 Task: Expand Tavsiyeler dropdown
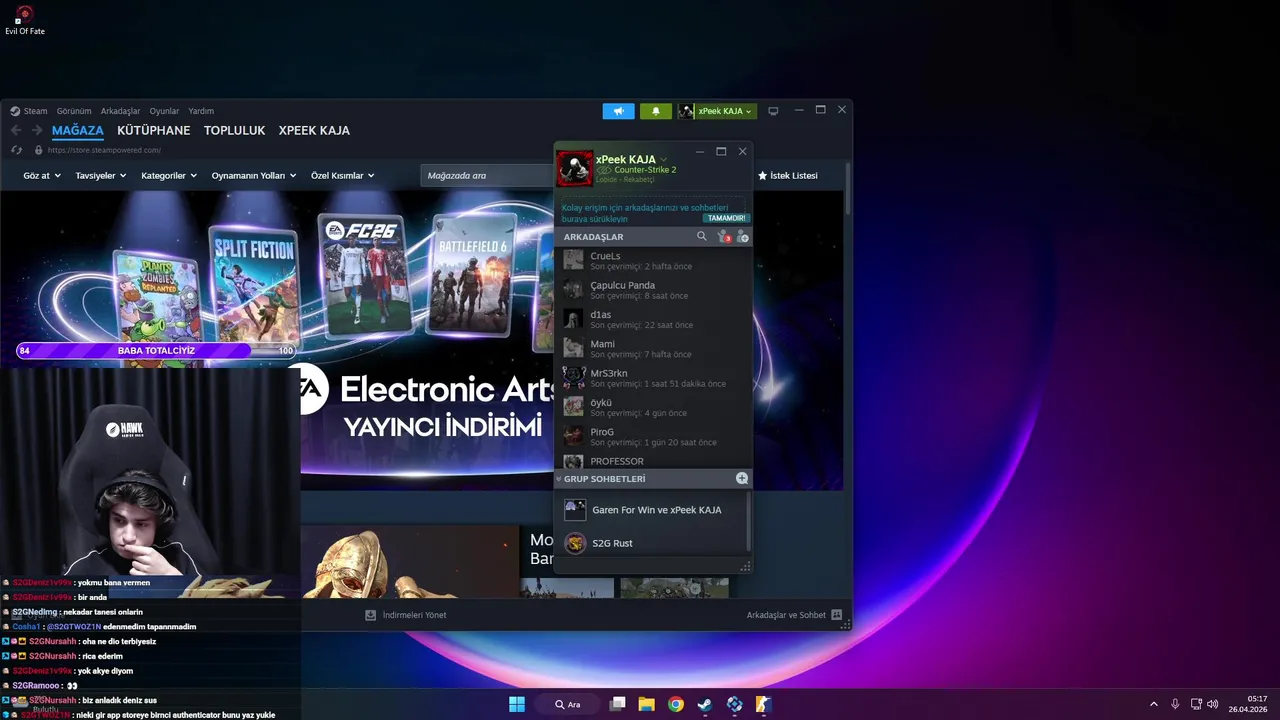(101, 176)
